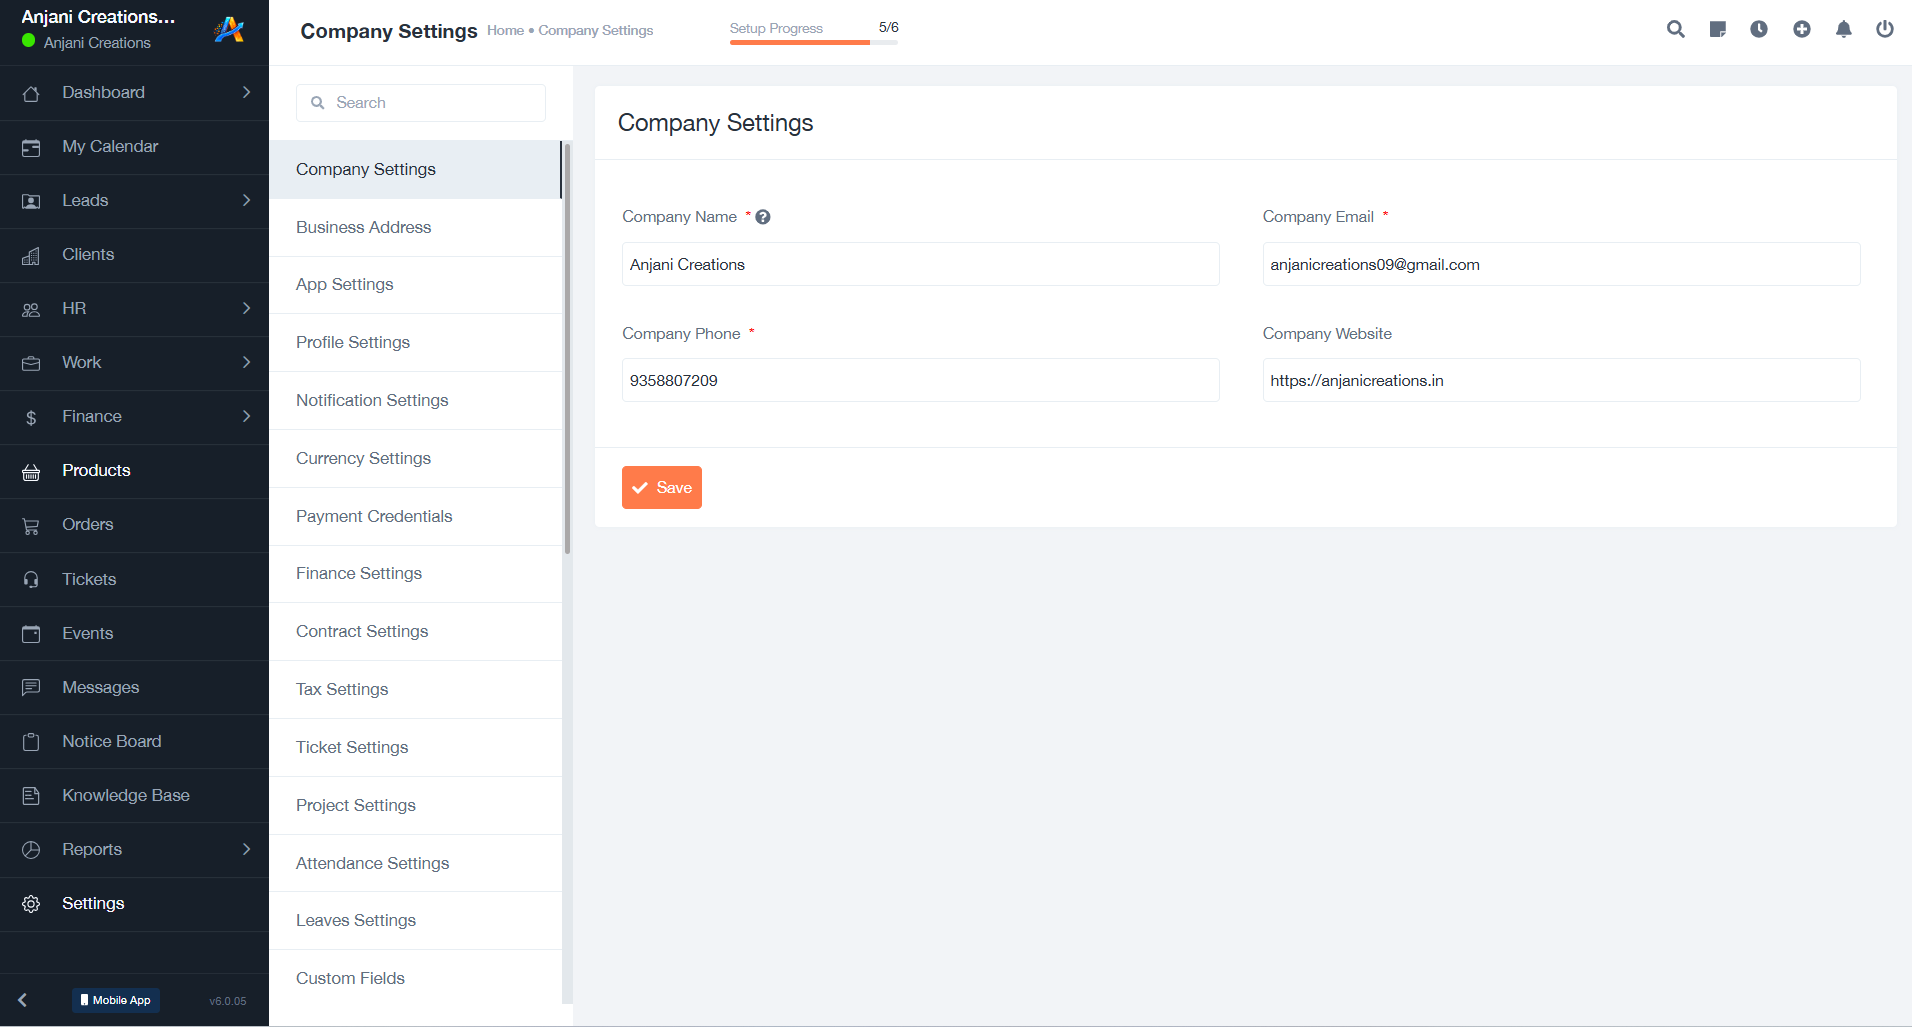Expand the Finance submenu arrow
Viewport: 1912px width, 1027px height.
coord(246,416)
